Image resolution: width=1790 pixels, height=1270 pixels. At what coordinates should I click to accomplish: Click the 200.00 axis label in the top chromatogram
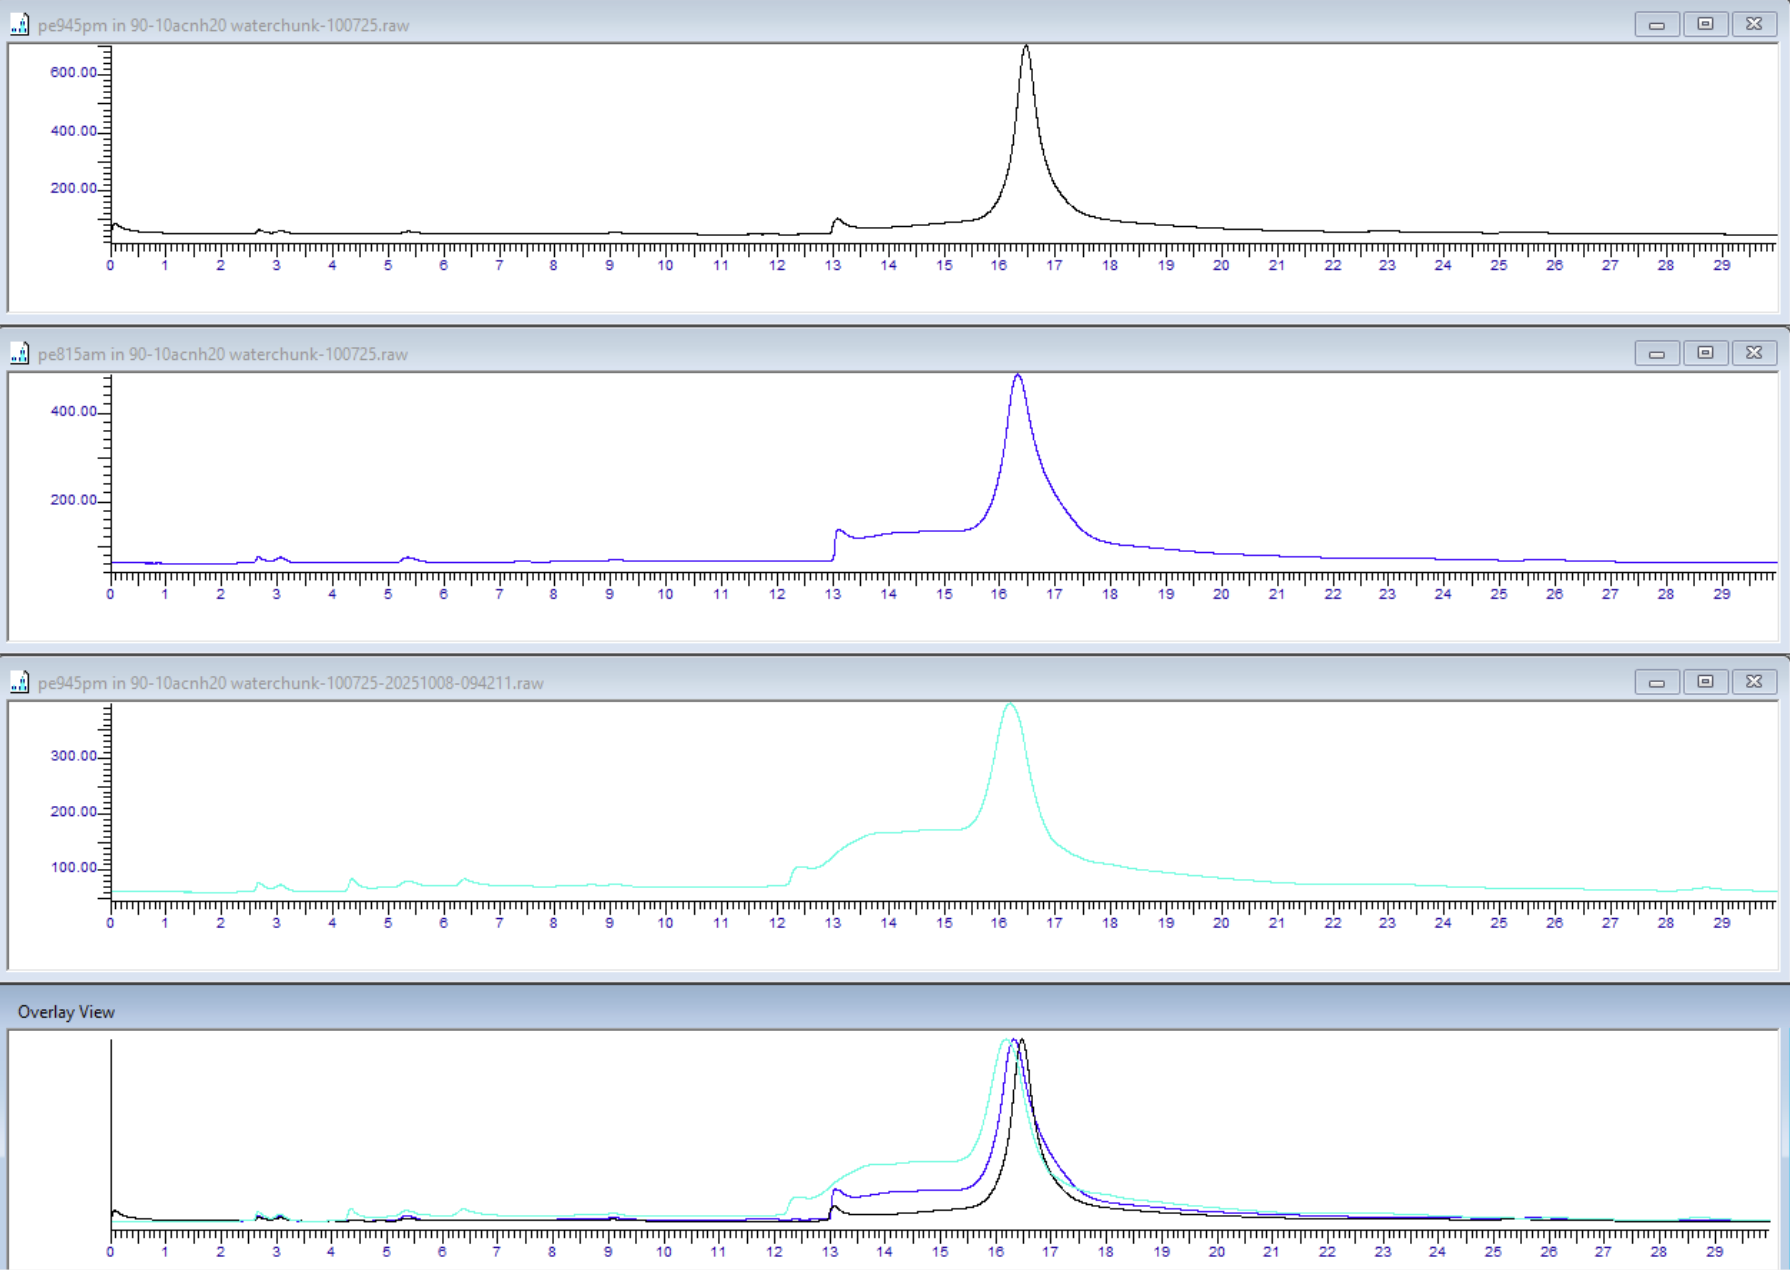[x=71, y=187]
